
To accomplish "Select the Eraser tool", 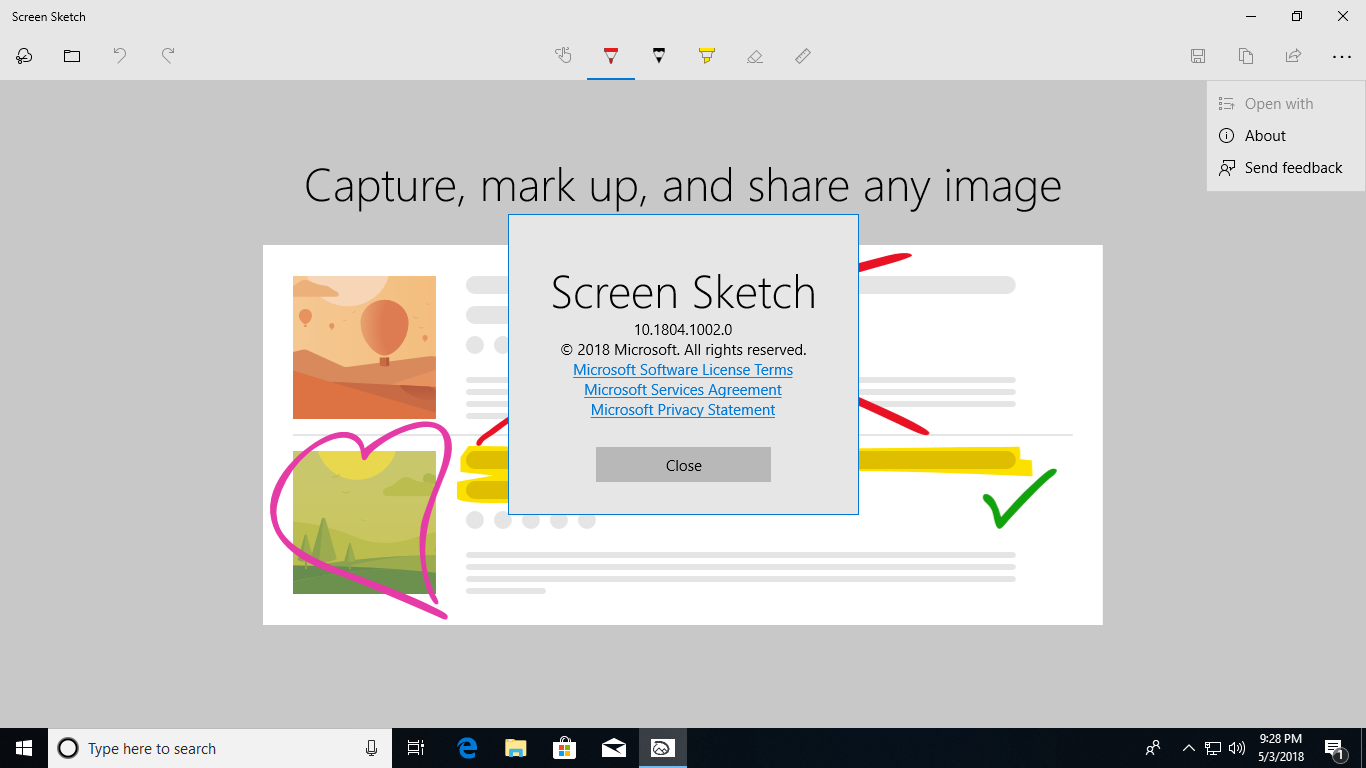I will pyautogui.click(x=755, y=56).
